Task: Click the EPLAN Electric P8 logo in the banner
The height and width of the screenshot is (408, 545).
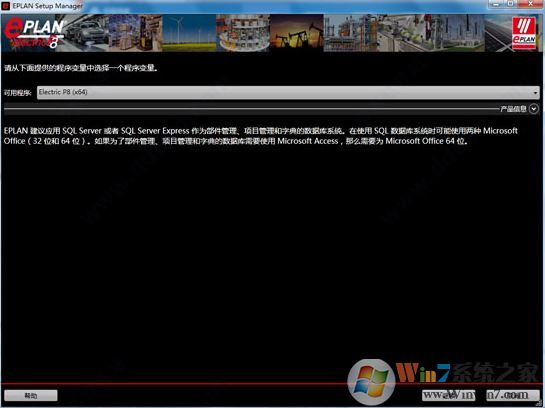Action: [x=34, y=34]
